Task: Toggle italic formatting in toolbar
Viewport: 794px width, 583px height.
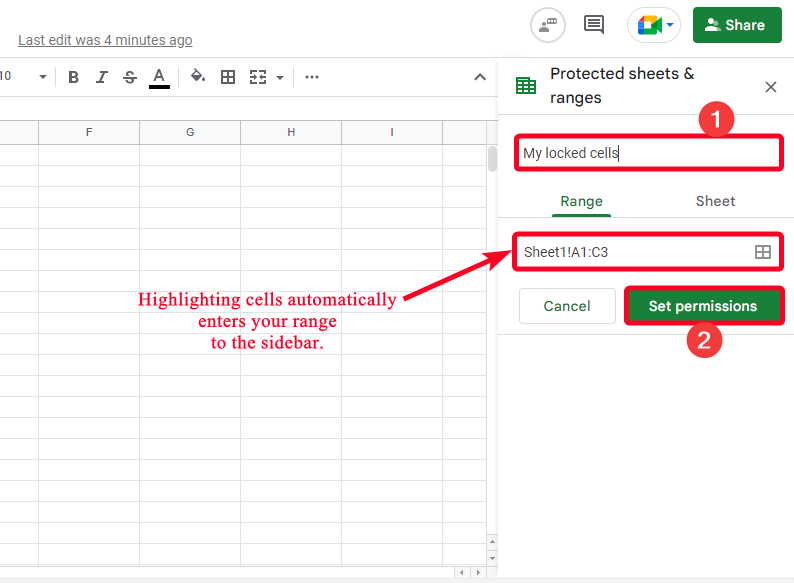Action: point(101,77)
